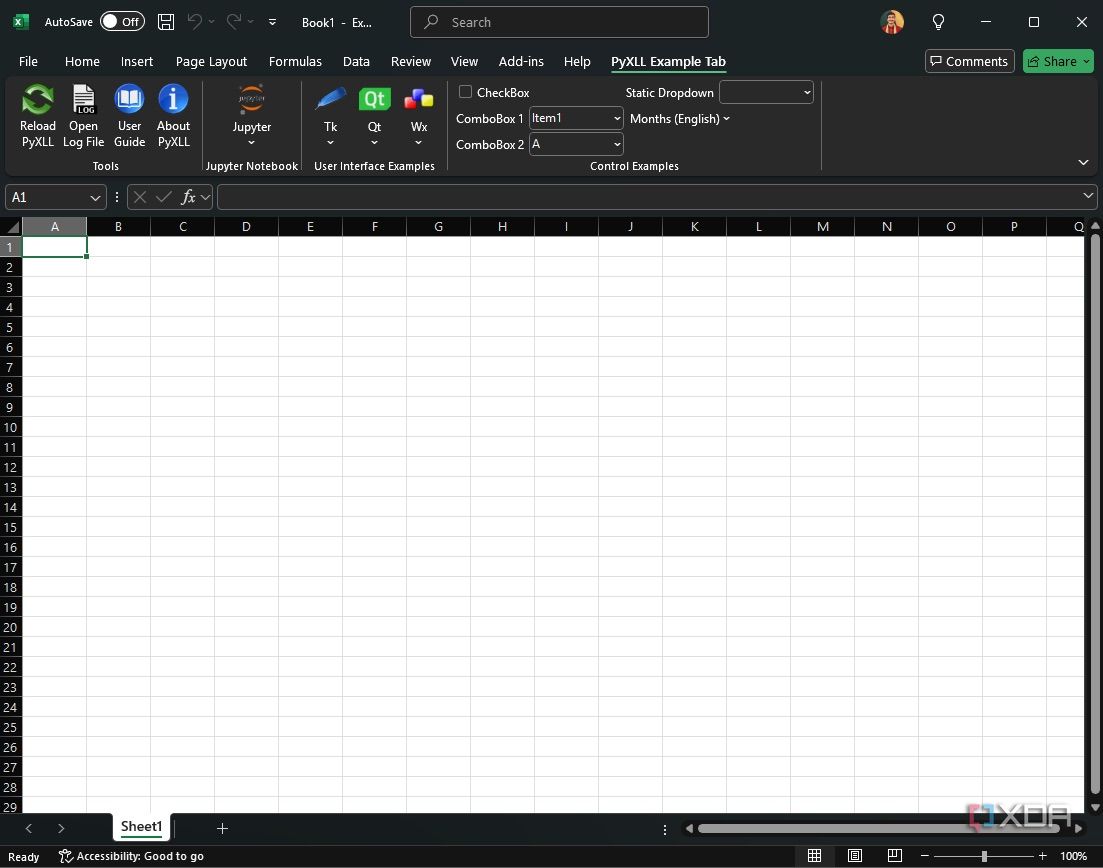Screen dimensions: 1103x868
Task: Expand the formula bar chevron
Action: coord(1088,196)
